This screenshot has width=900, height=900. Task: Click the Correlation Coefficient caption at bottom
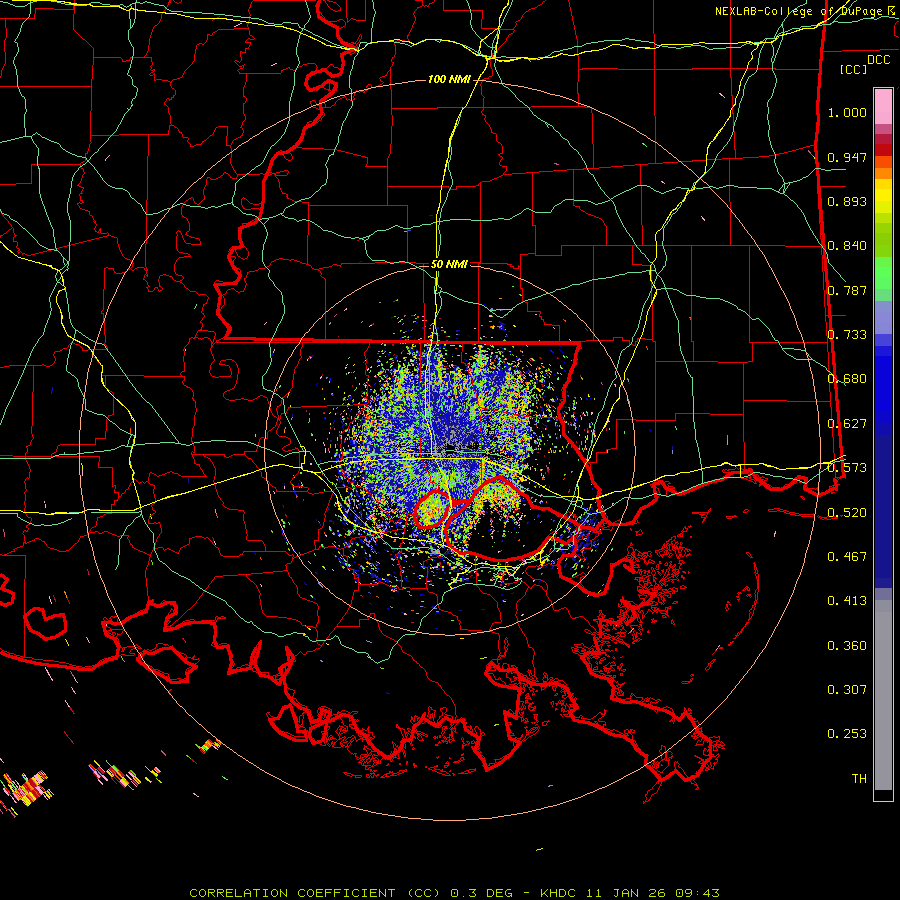[x=454, y=893]
